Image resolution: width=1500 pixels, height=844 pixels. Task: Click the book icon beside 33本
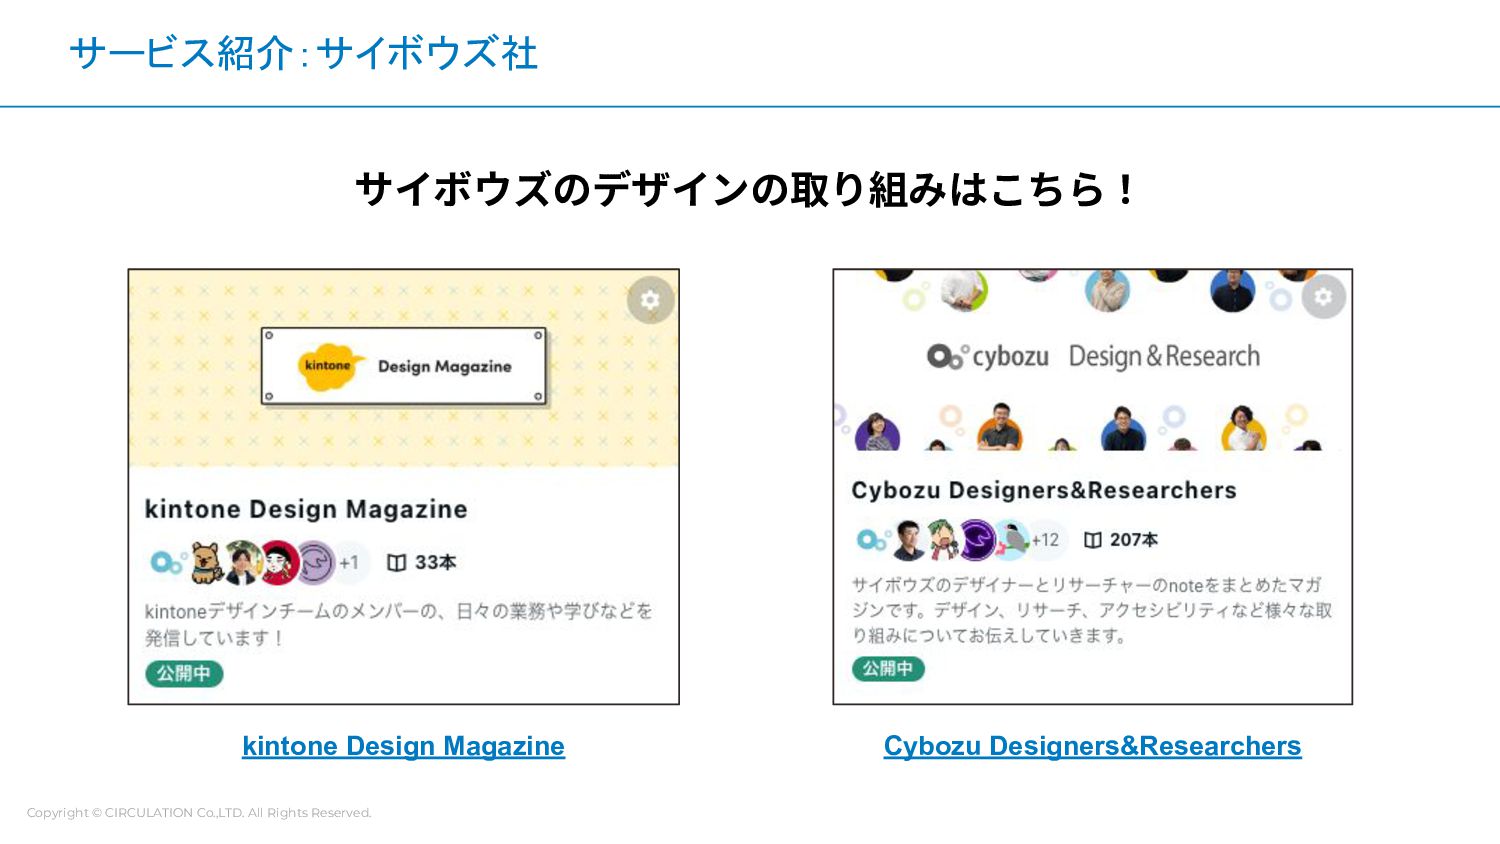(396, 563)
